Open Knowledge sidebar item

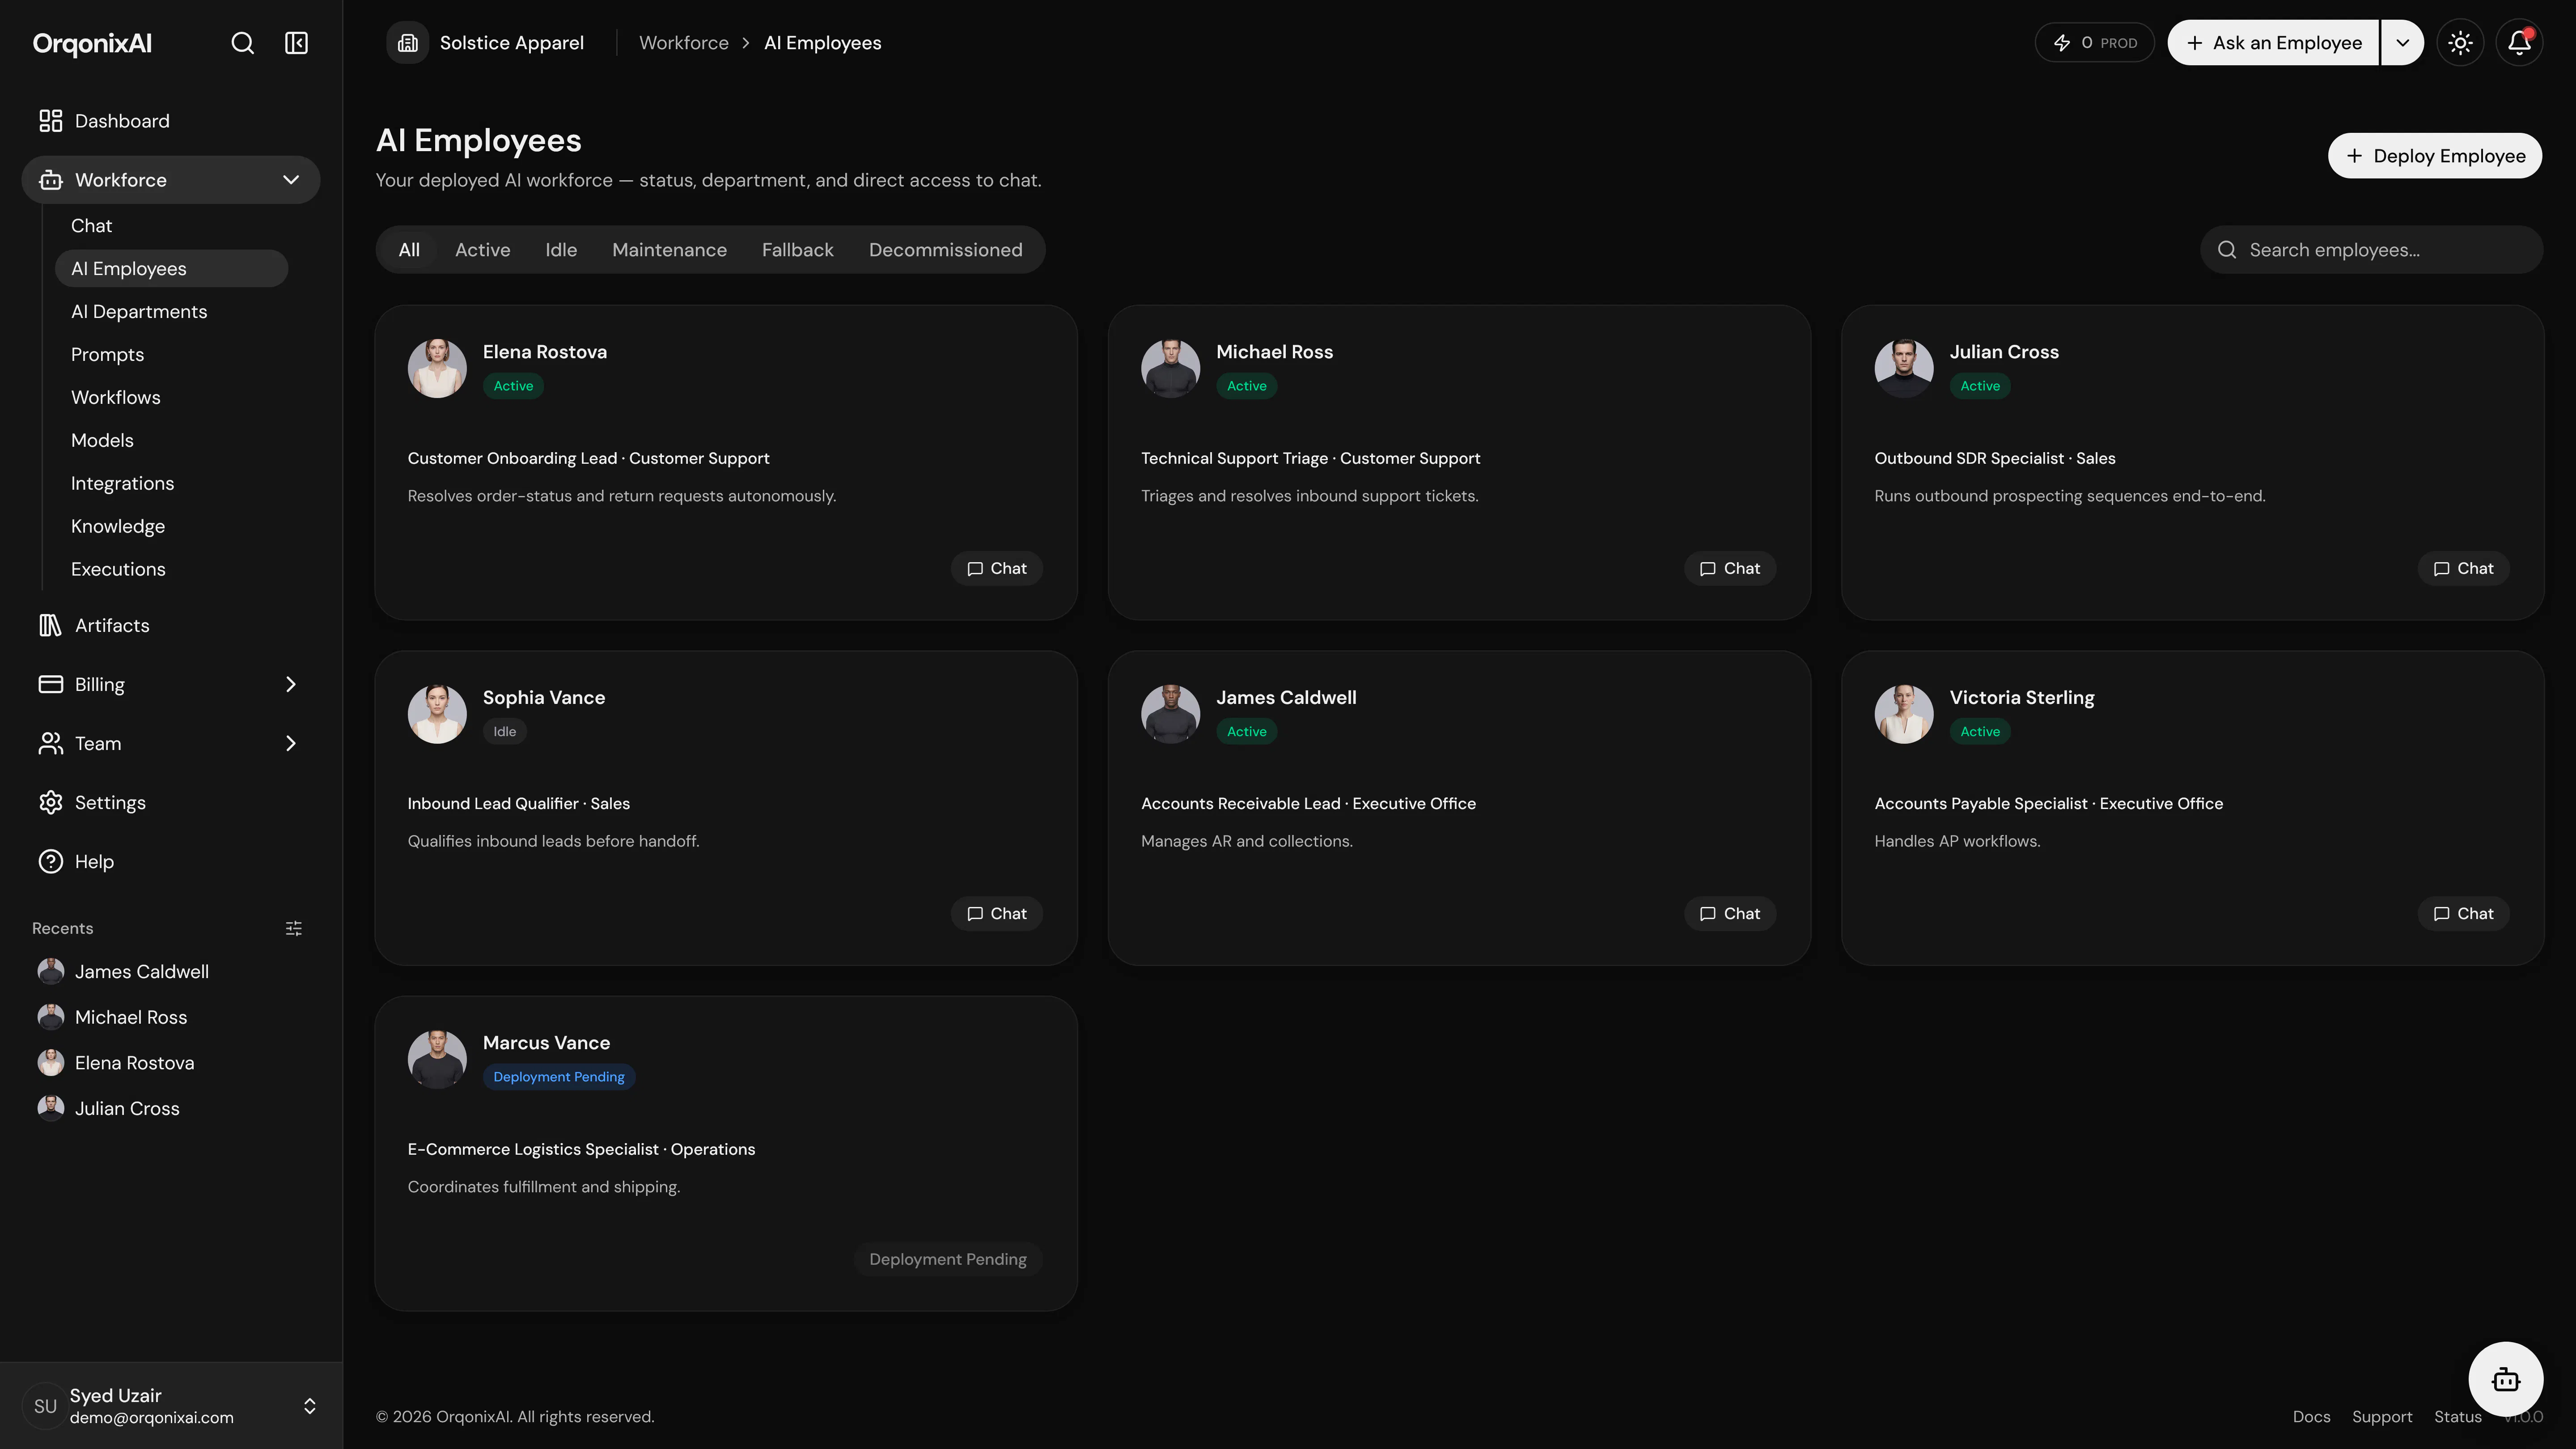pyautogui.click(x=171, y=526)
